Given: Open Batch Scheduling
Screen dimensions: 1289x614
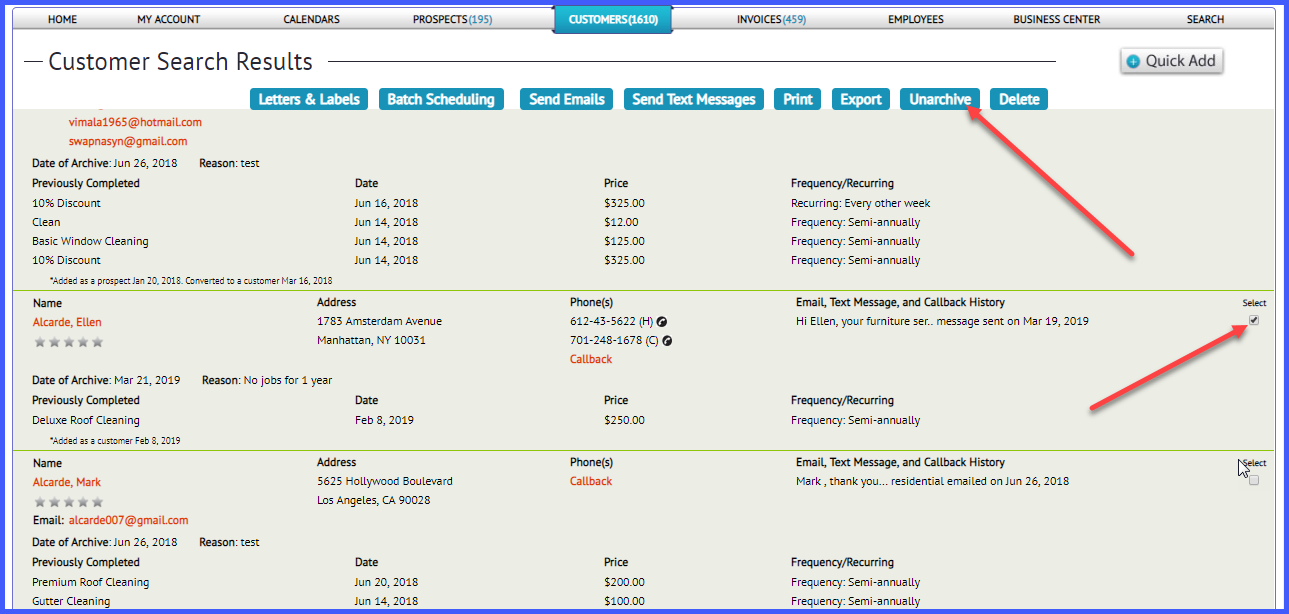Looking at the screenshot, I should (x=441, y=99).
